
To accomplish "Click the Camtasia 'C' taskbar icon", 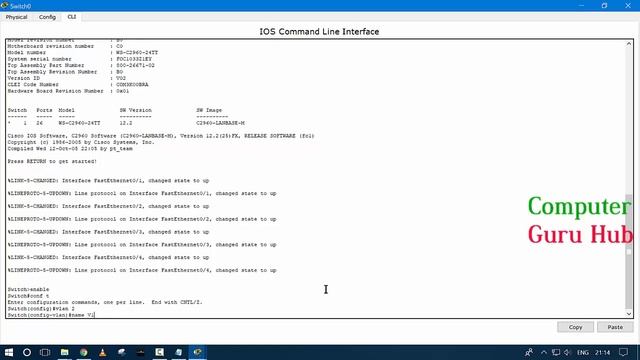I will pos(160,352).
